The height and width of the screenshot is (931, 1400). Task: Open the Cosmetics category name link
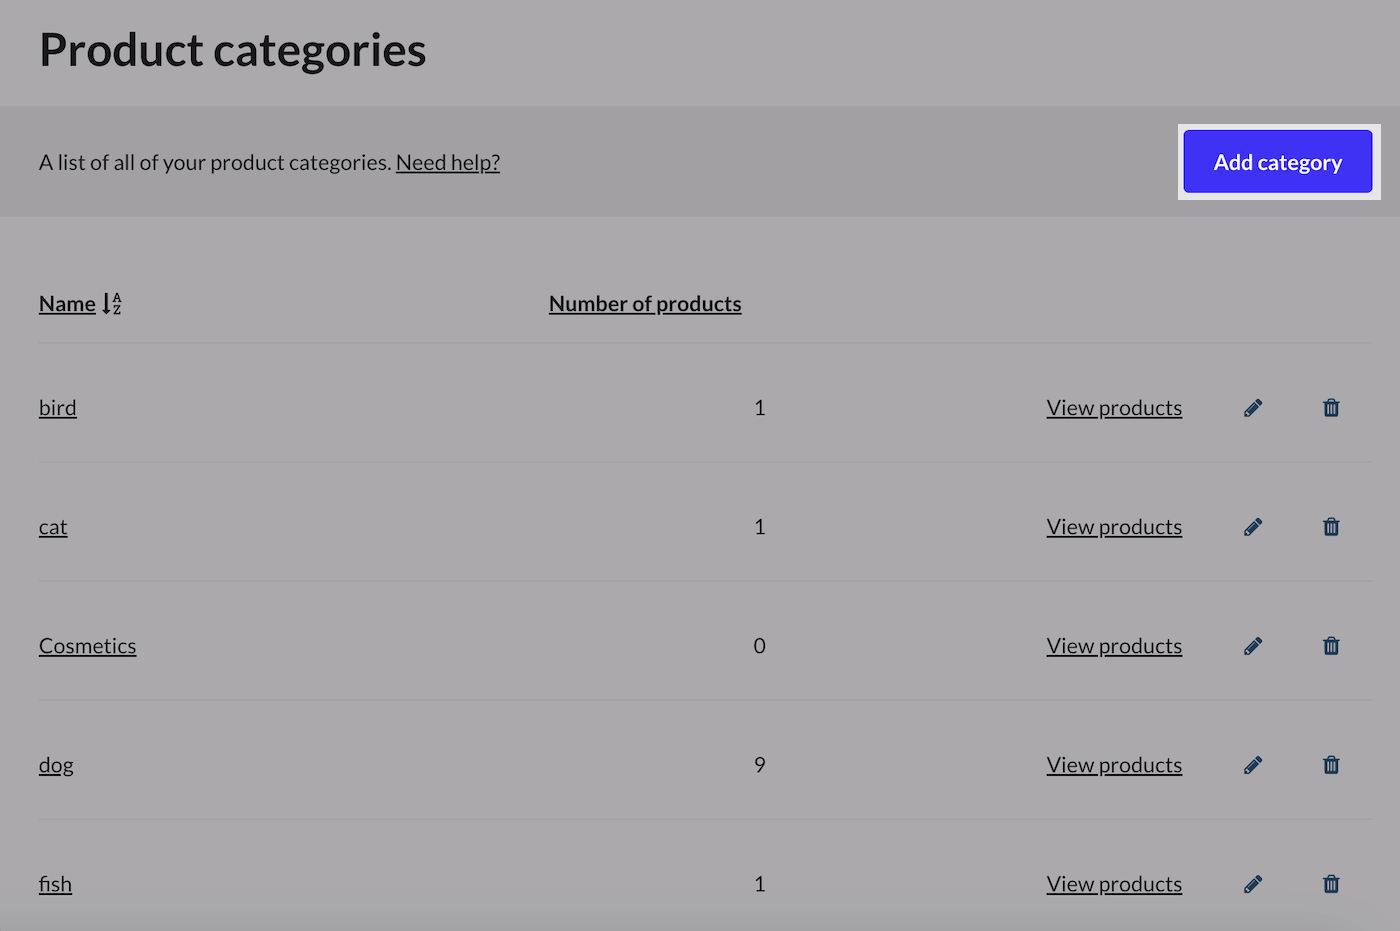click(87, 645)
